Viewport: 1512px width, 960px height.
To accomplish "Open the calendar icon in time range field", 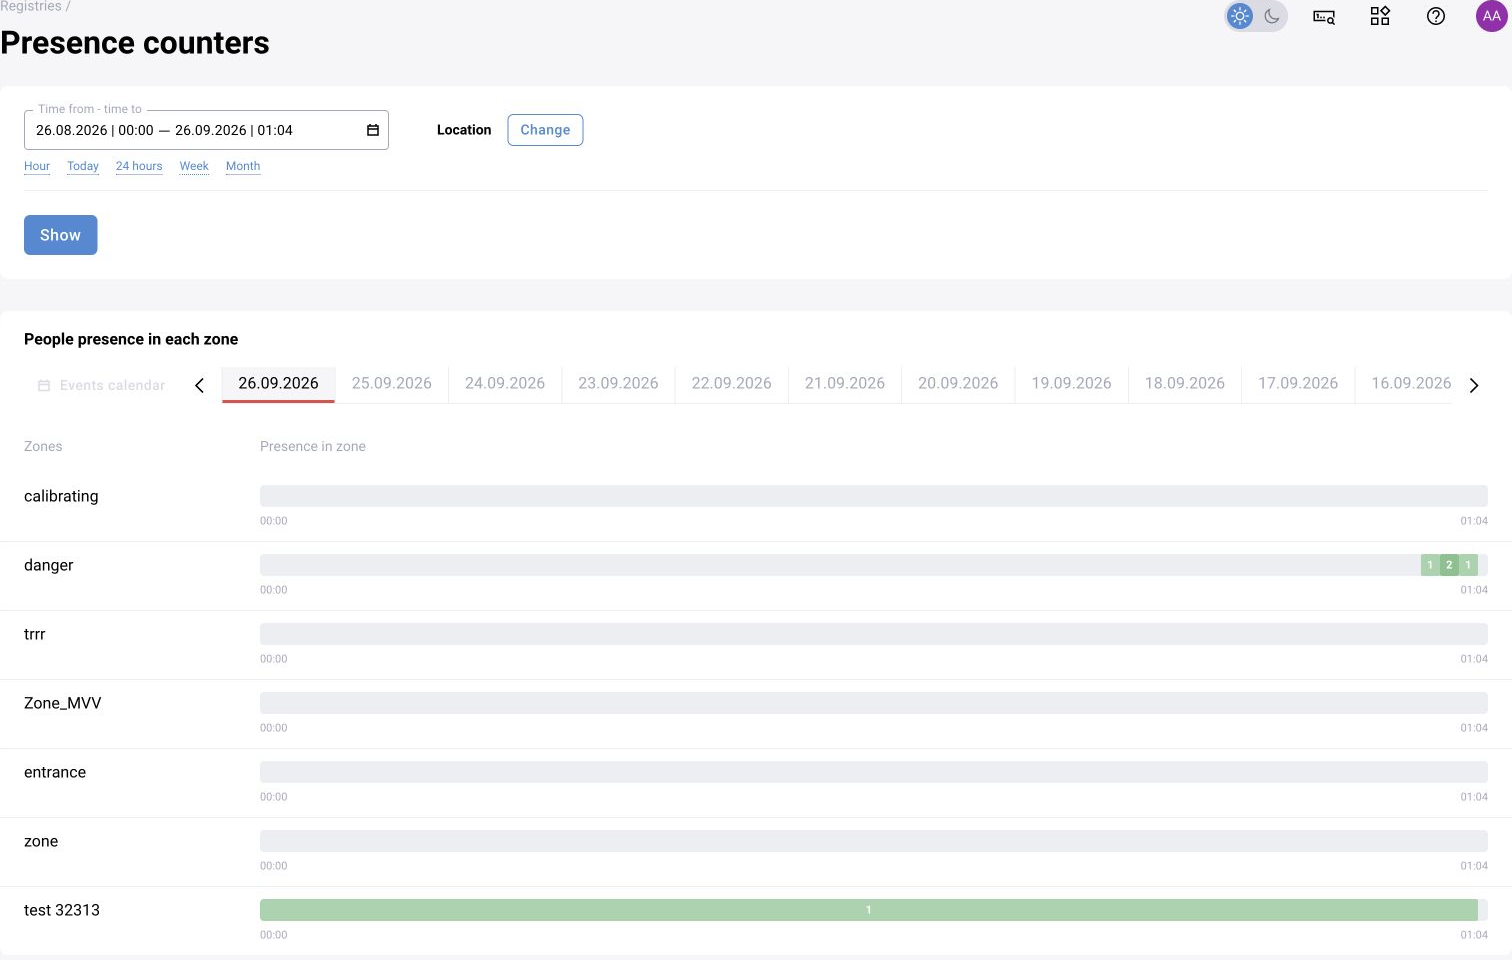I will pos(373,130).
